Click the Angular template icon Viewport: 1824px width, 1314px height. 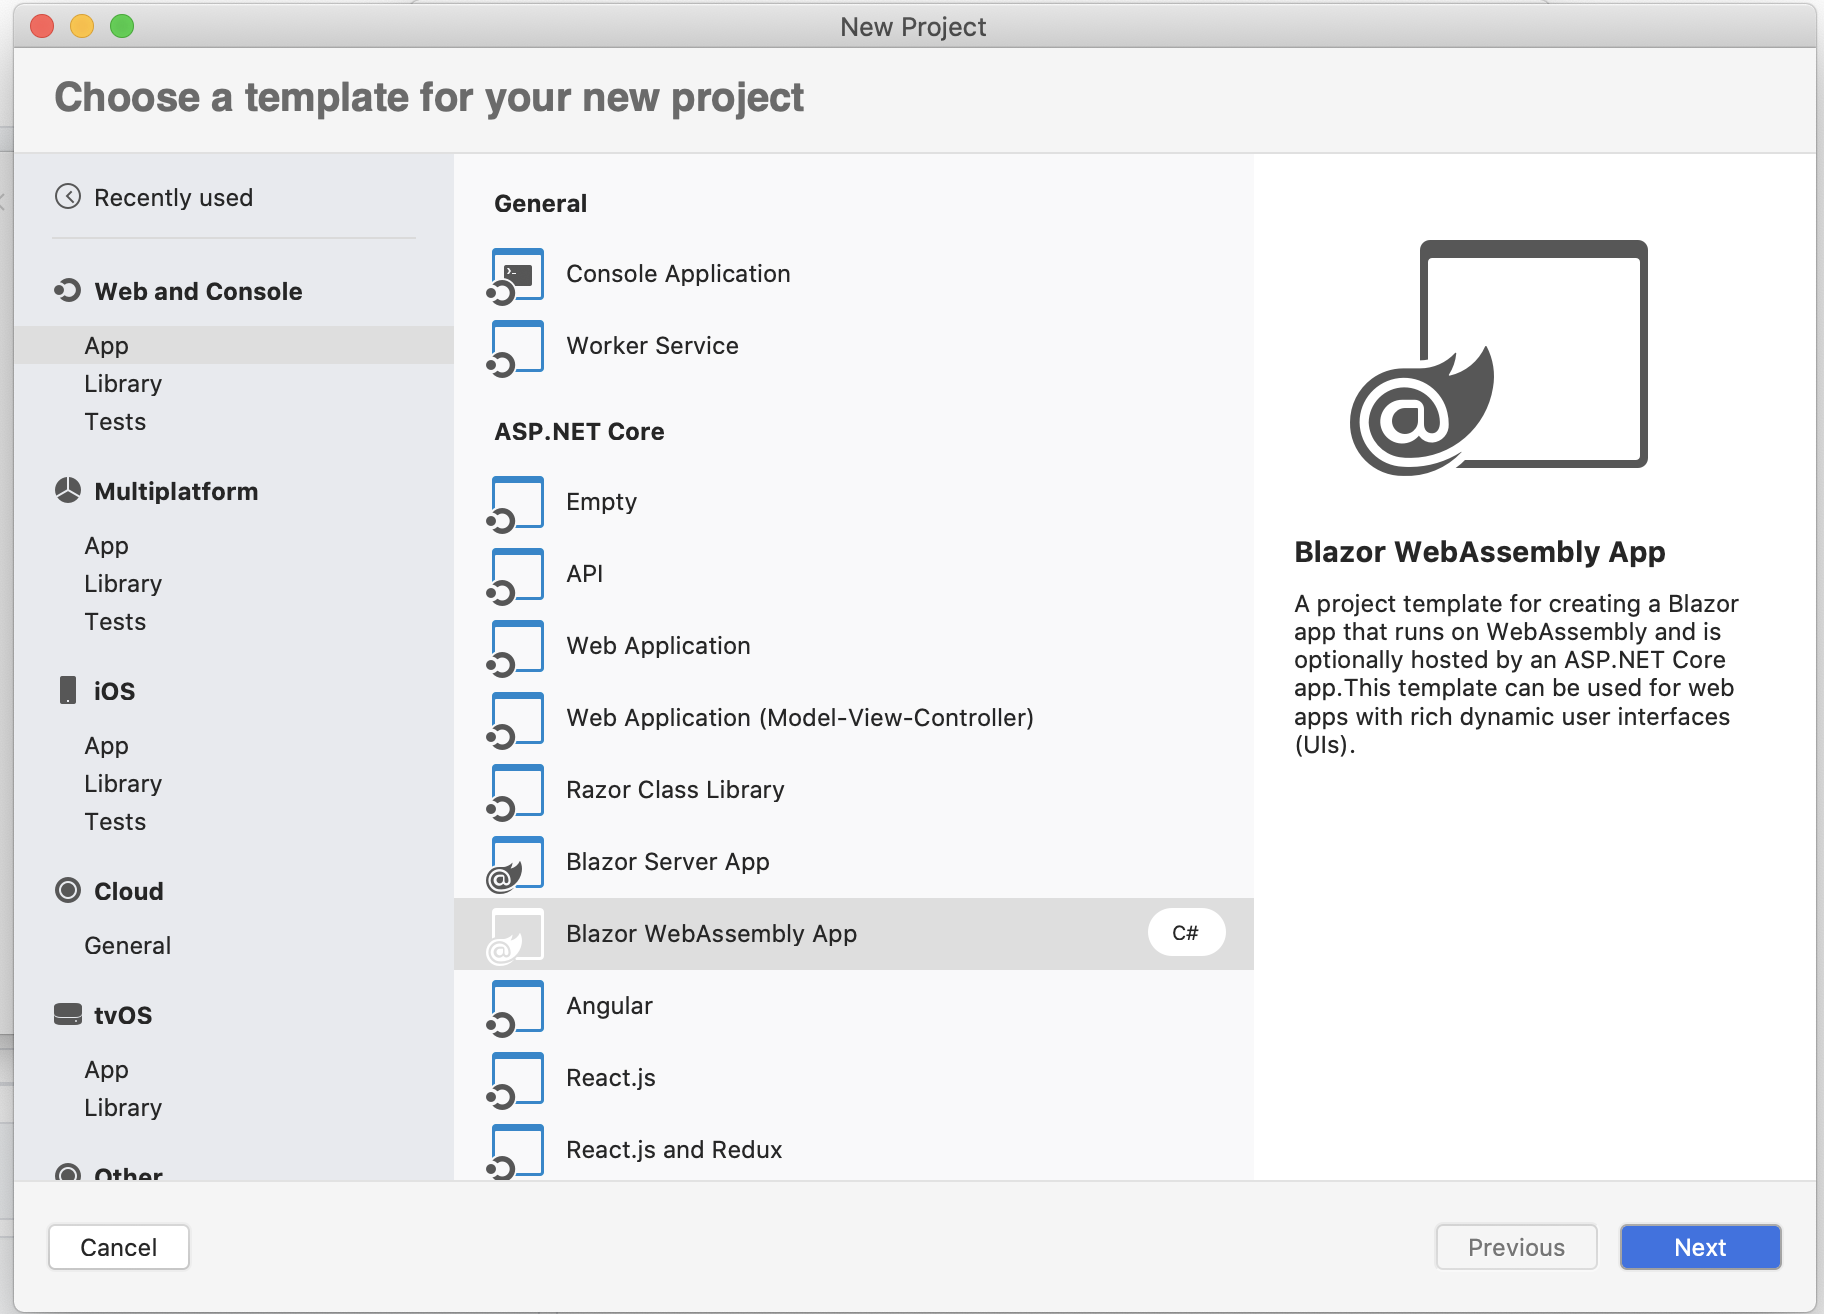[516, 1006]
